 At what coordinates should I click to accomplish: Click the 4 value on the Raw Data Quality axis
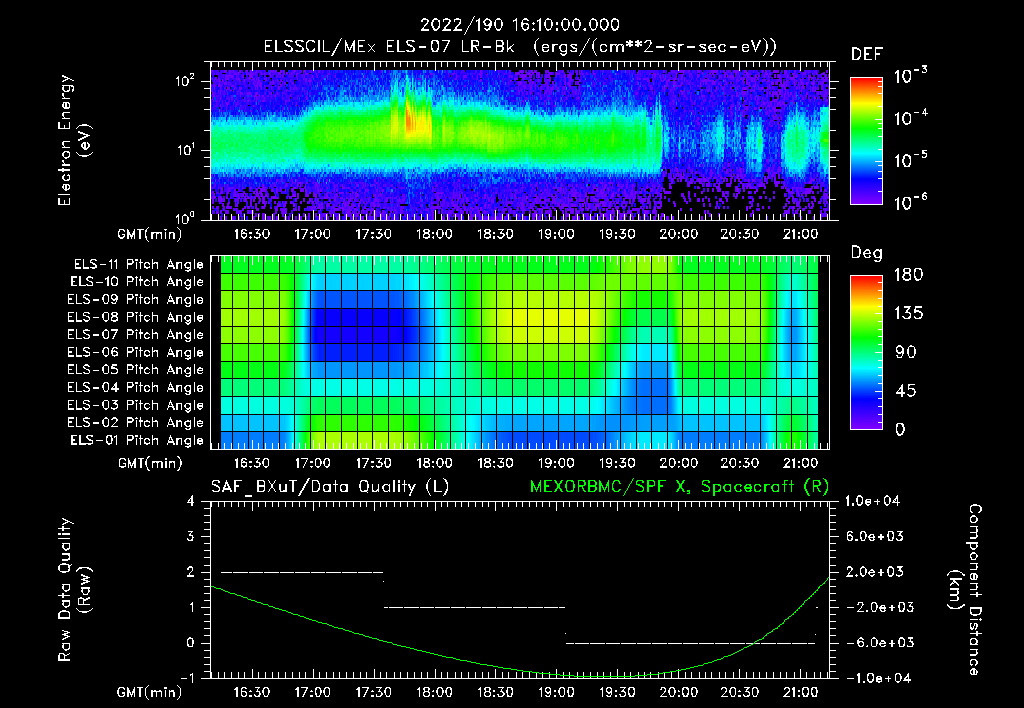coord(191,502)
